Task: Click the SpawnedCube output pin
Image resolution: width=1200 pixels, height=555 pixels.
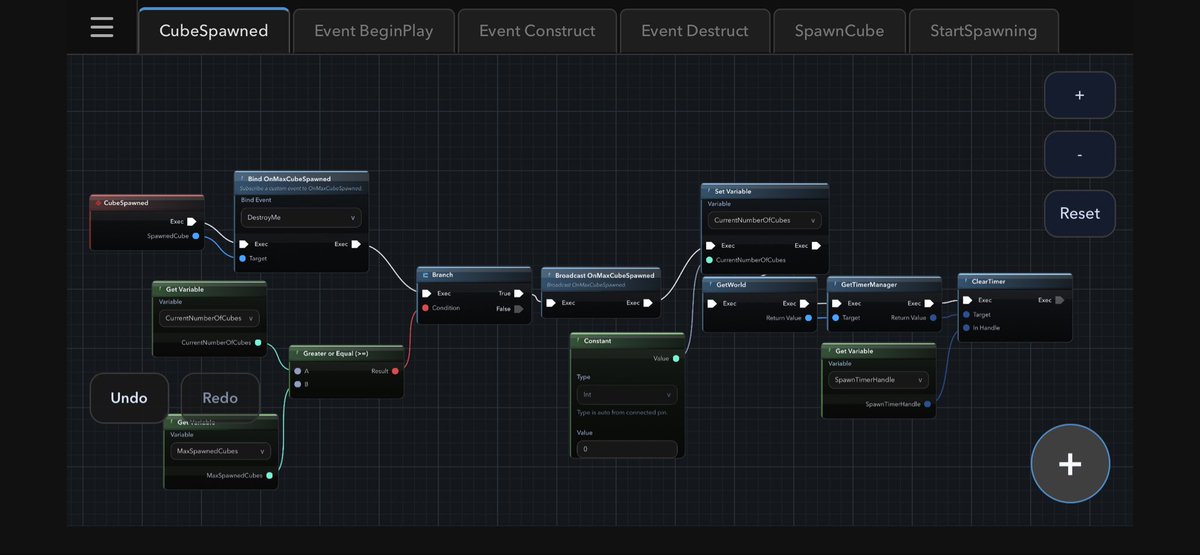Action: point(196,236)
